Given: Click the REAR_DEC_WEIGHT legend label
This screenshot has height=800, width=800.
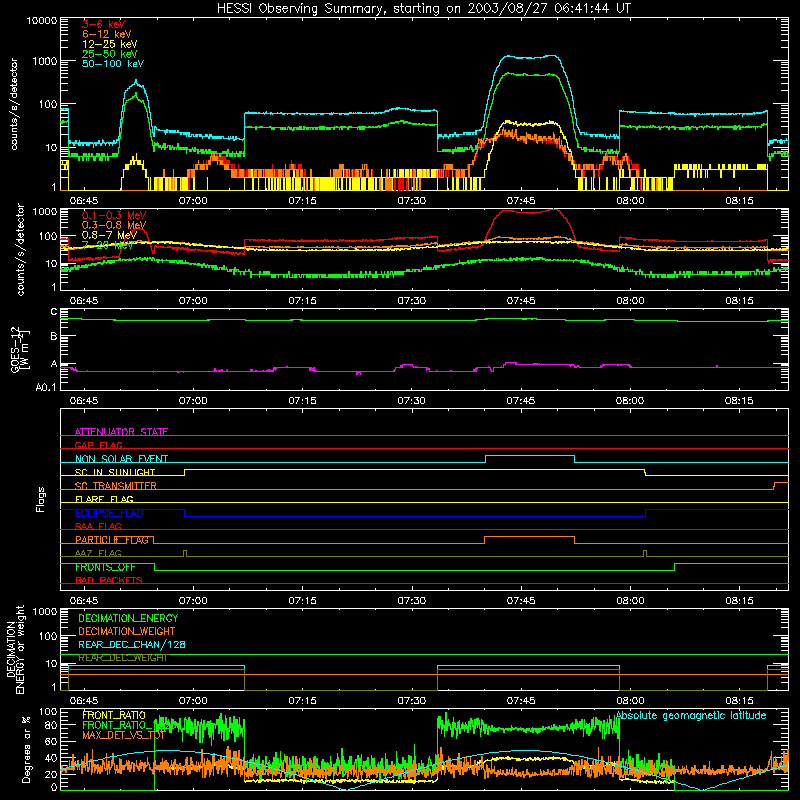Looking at the screenshot, I should 123,658.
